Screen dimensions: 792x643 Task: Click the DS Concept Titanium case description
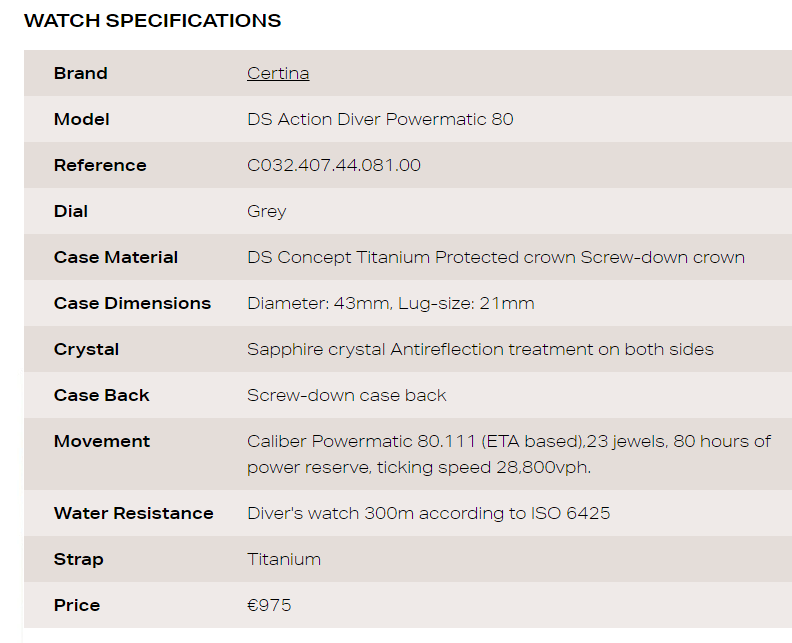[x=496, y=257]
